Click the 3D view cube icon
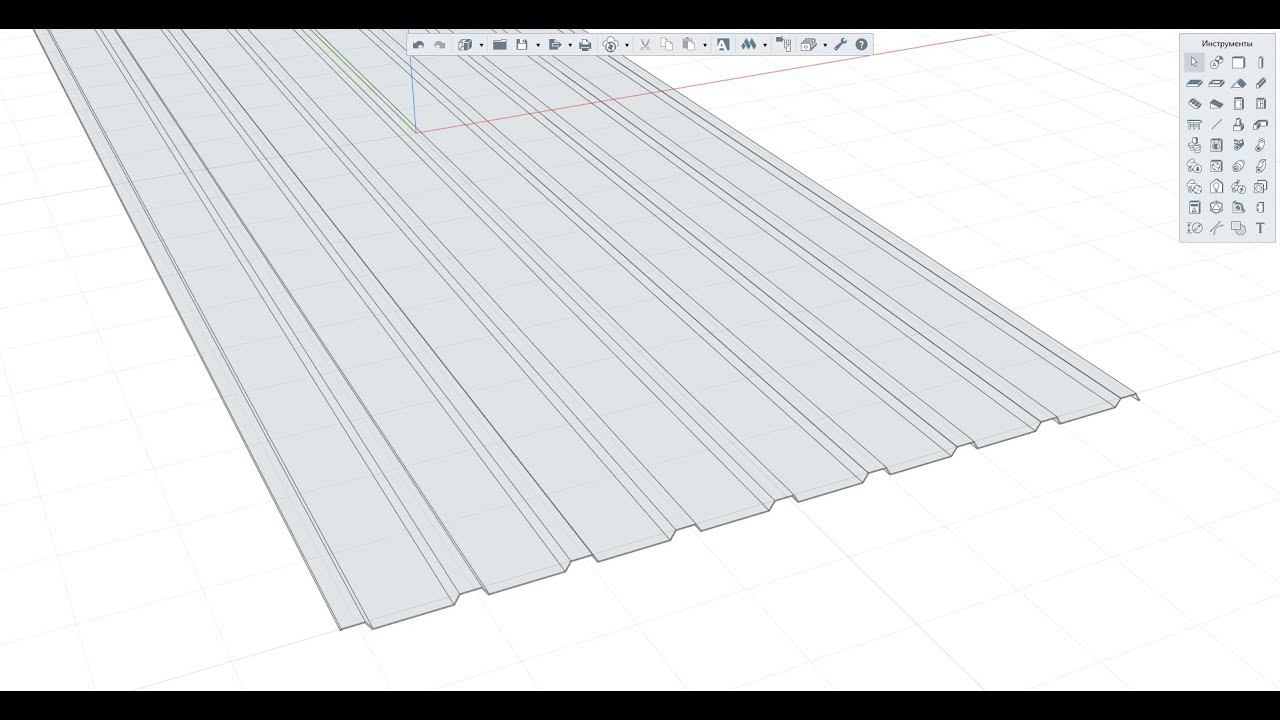Screen dimensions: 1280x720 (465, 45)
